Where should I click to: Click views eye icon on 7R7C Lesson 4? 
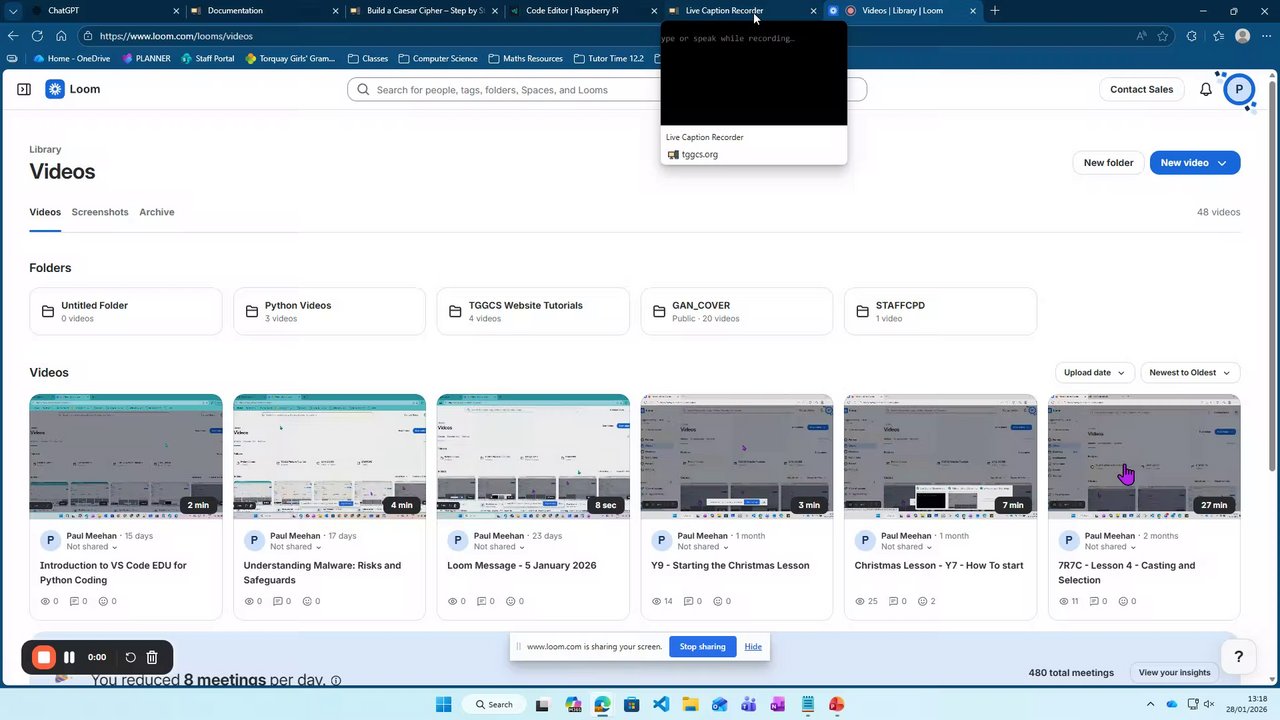(x=1065, y=601)
